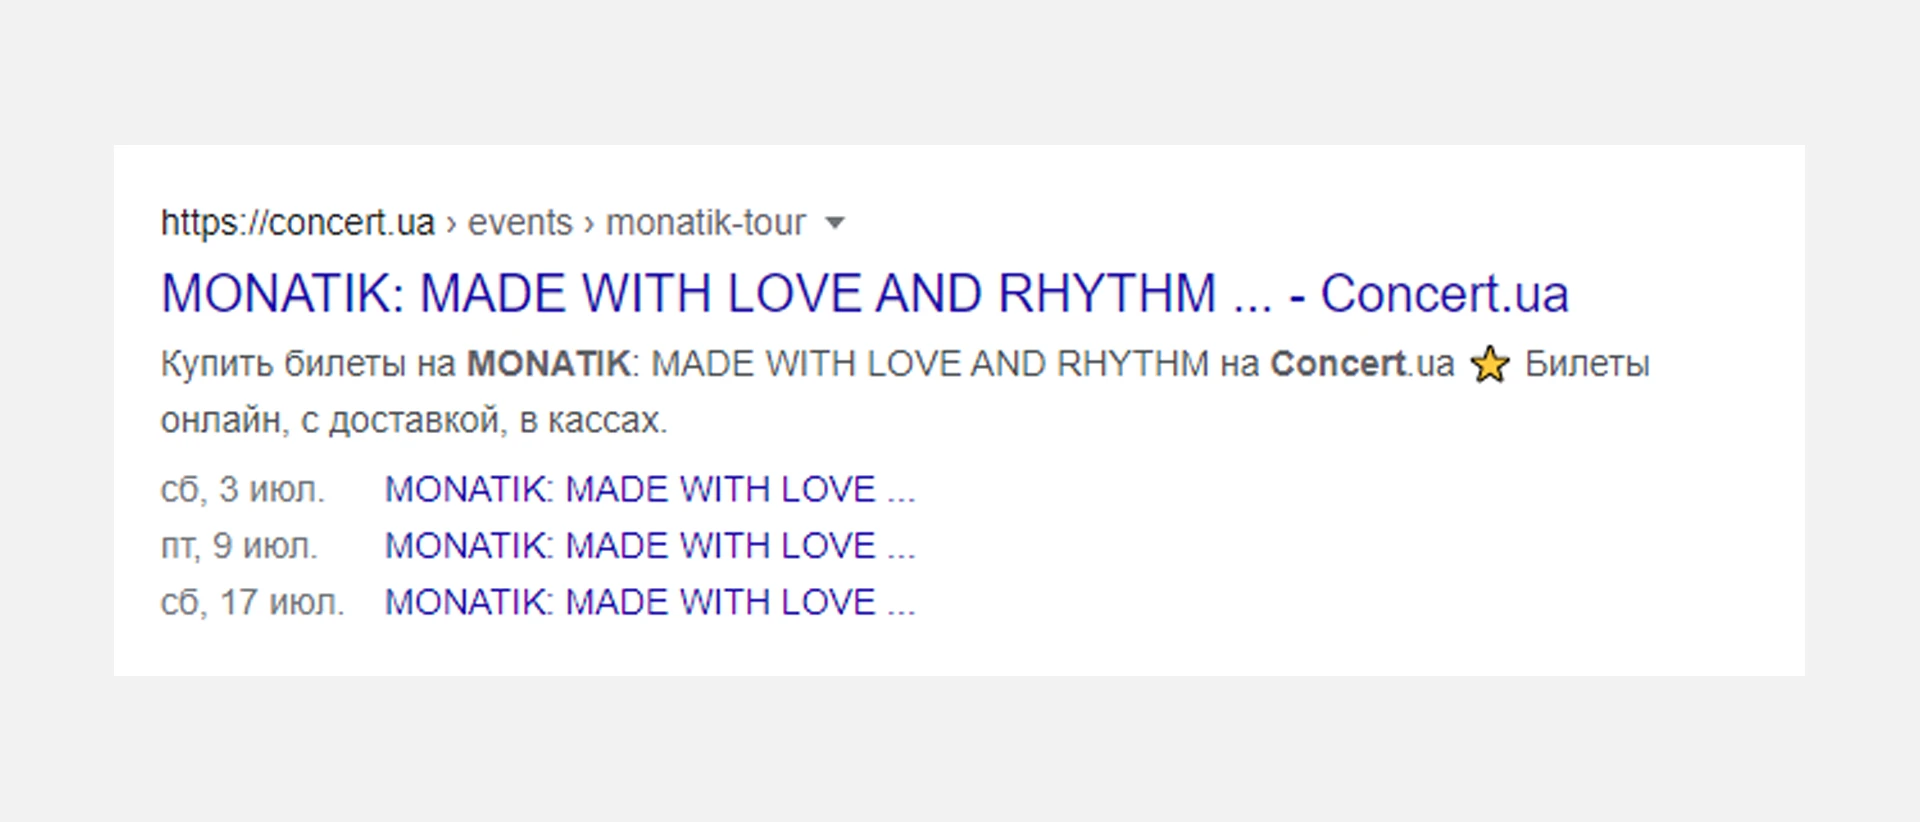The height and width of the screenshot is (822, 1920).
Task: Select the events breadcrumb segment
Action: tap(520, 222)
